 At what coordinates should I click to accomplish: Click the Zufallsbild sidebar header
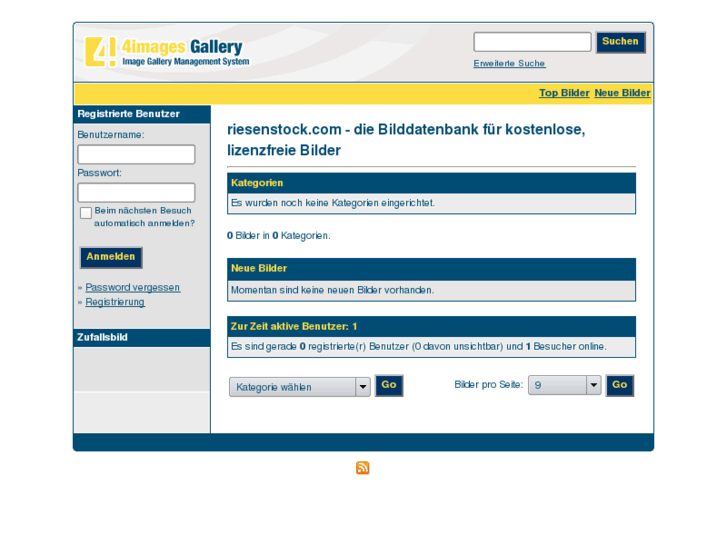coord(142,338)
